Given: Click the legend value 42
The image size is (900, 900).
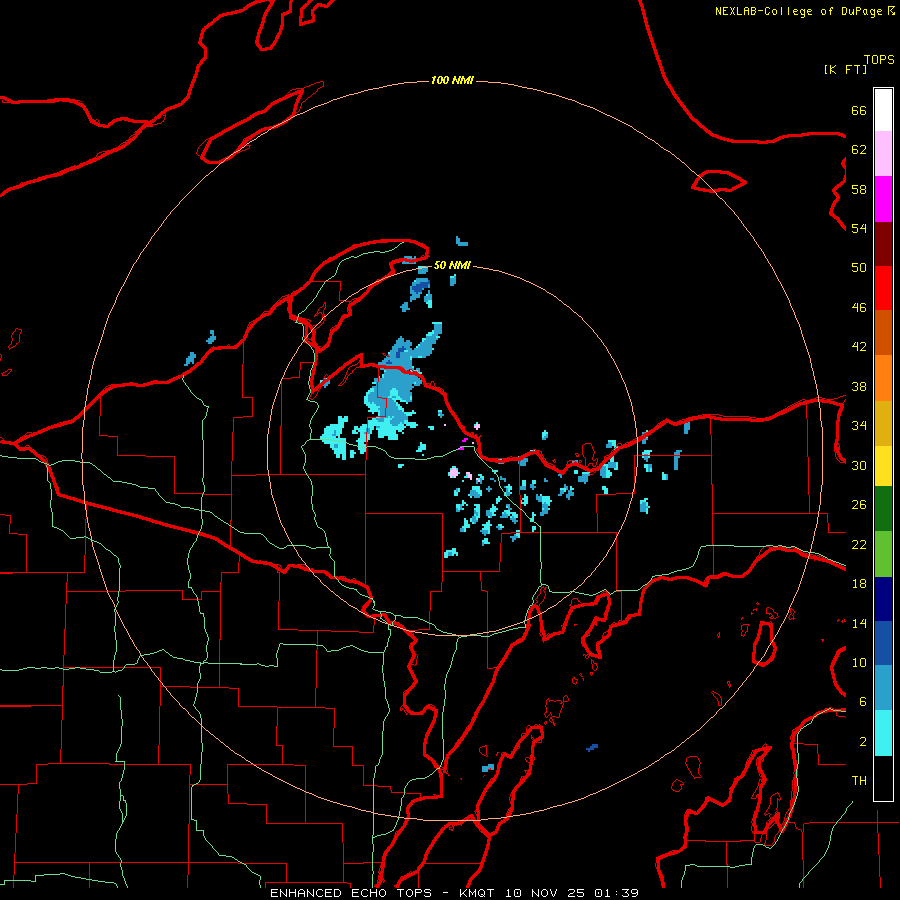Looking at the screenshot, I should [x=859, y=347].
